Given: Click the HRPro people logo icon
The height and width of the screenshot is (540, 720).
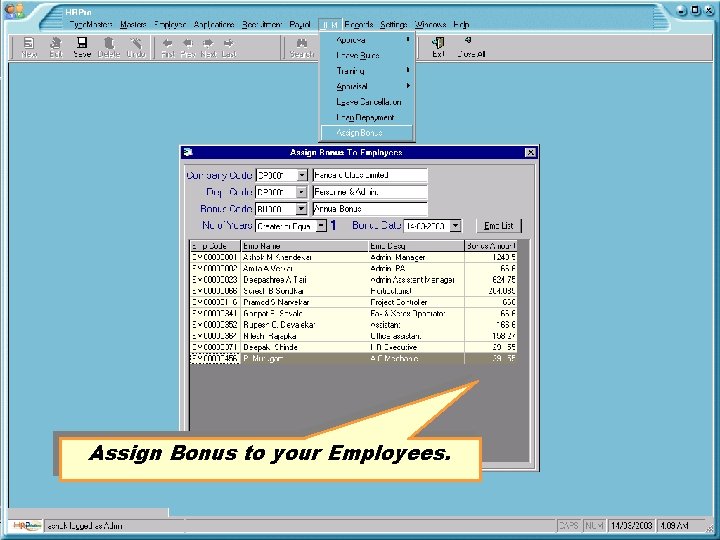Looking at the screenshot, I should [x=14, y=11].
